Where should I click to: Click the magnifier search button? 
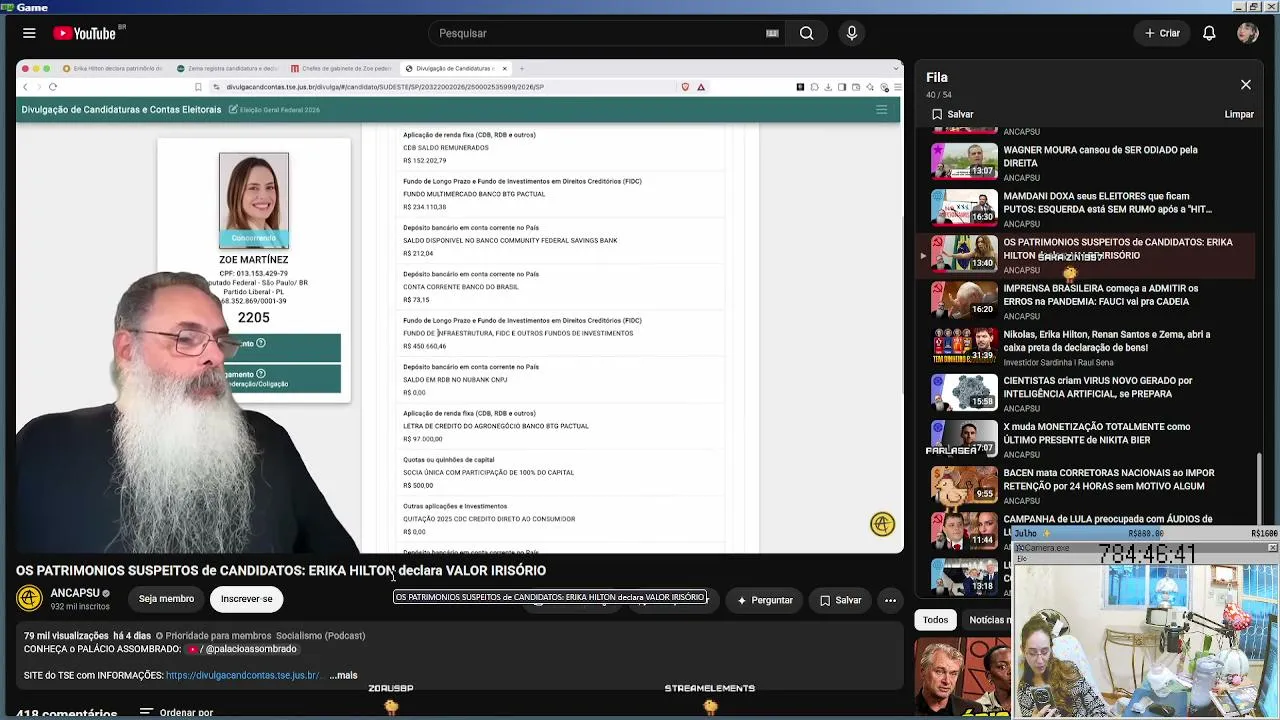tap(806, 33)
